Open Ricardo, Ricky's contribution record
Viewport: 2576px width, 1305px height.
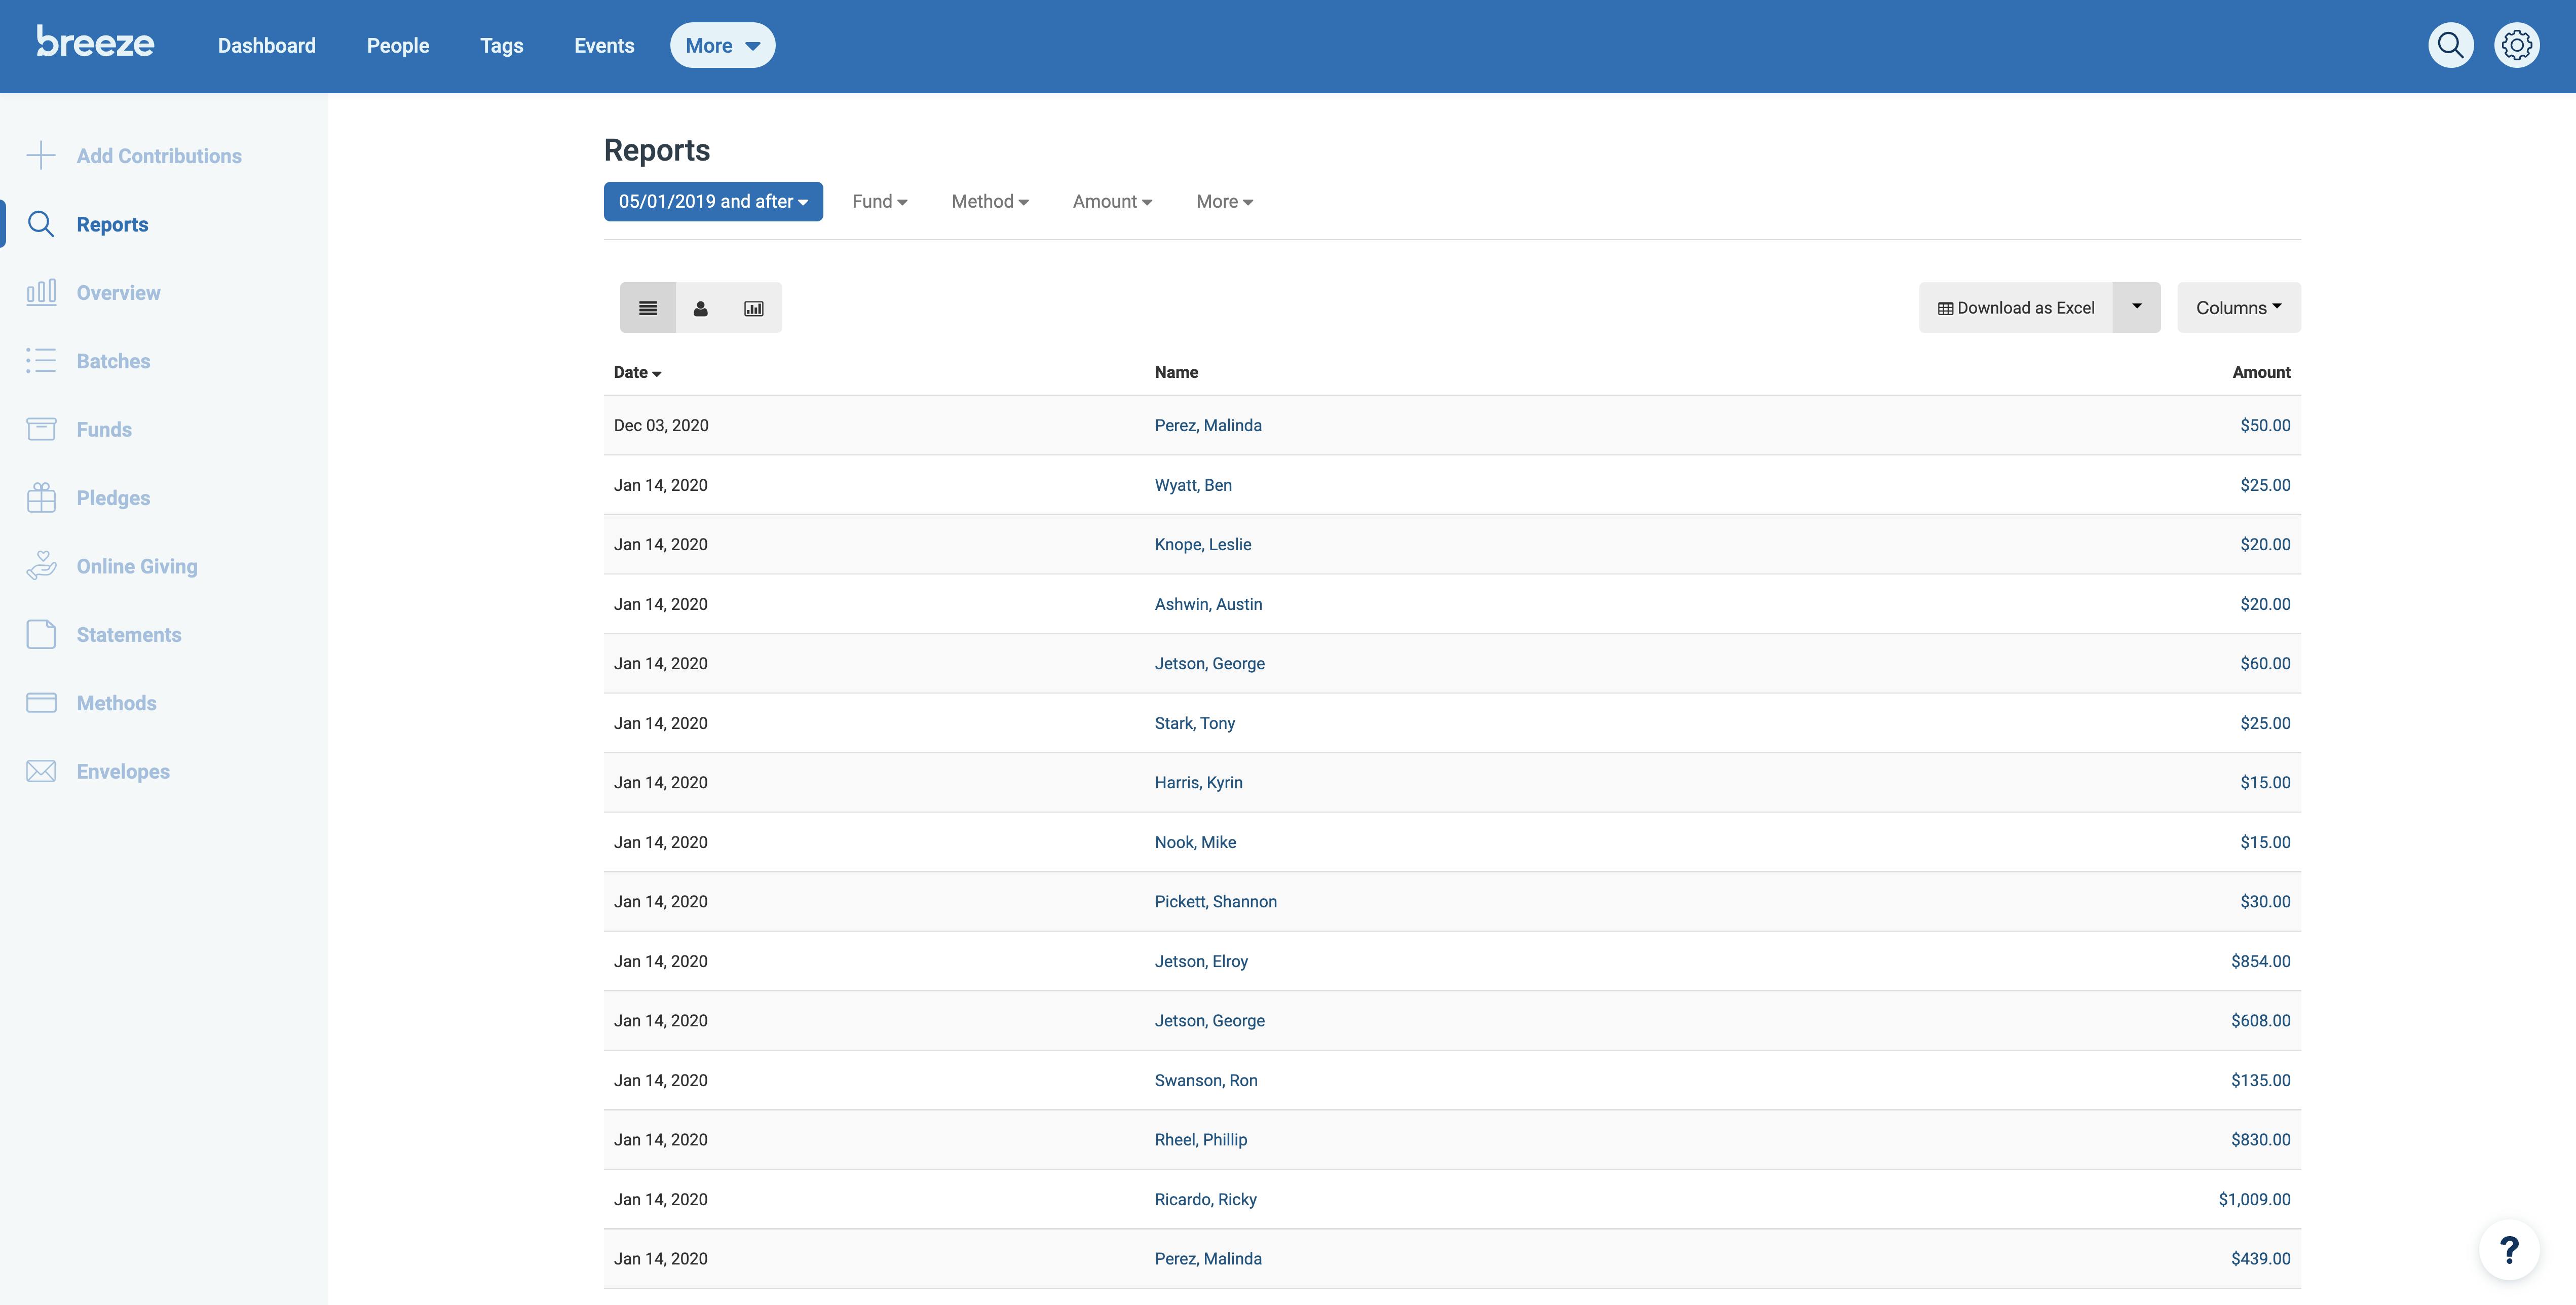(x=1205, y=1198)
